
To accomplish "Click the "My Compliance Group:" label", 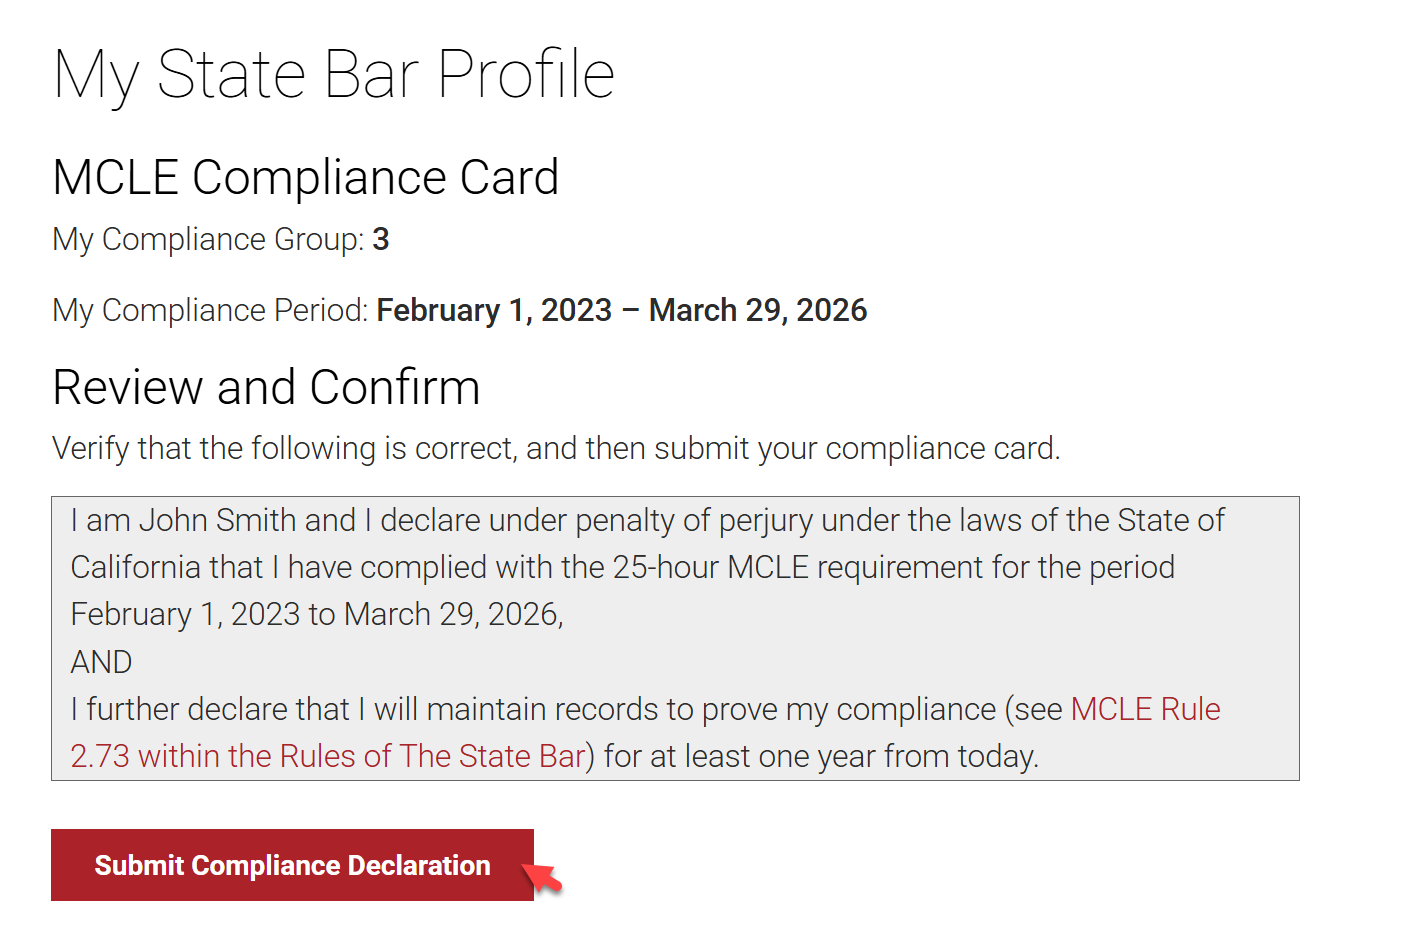I will 208,240.
